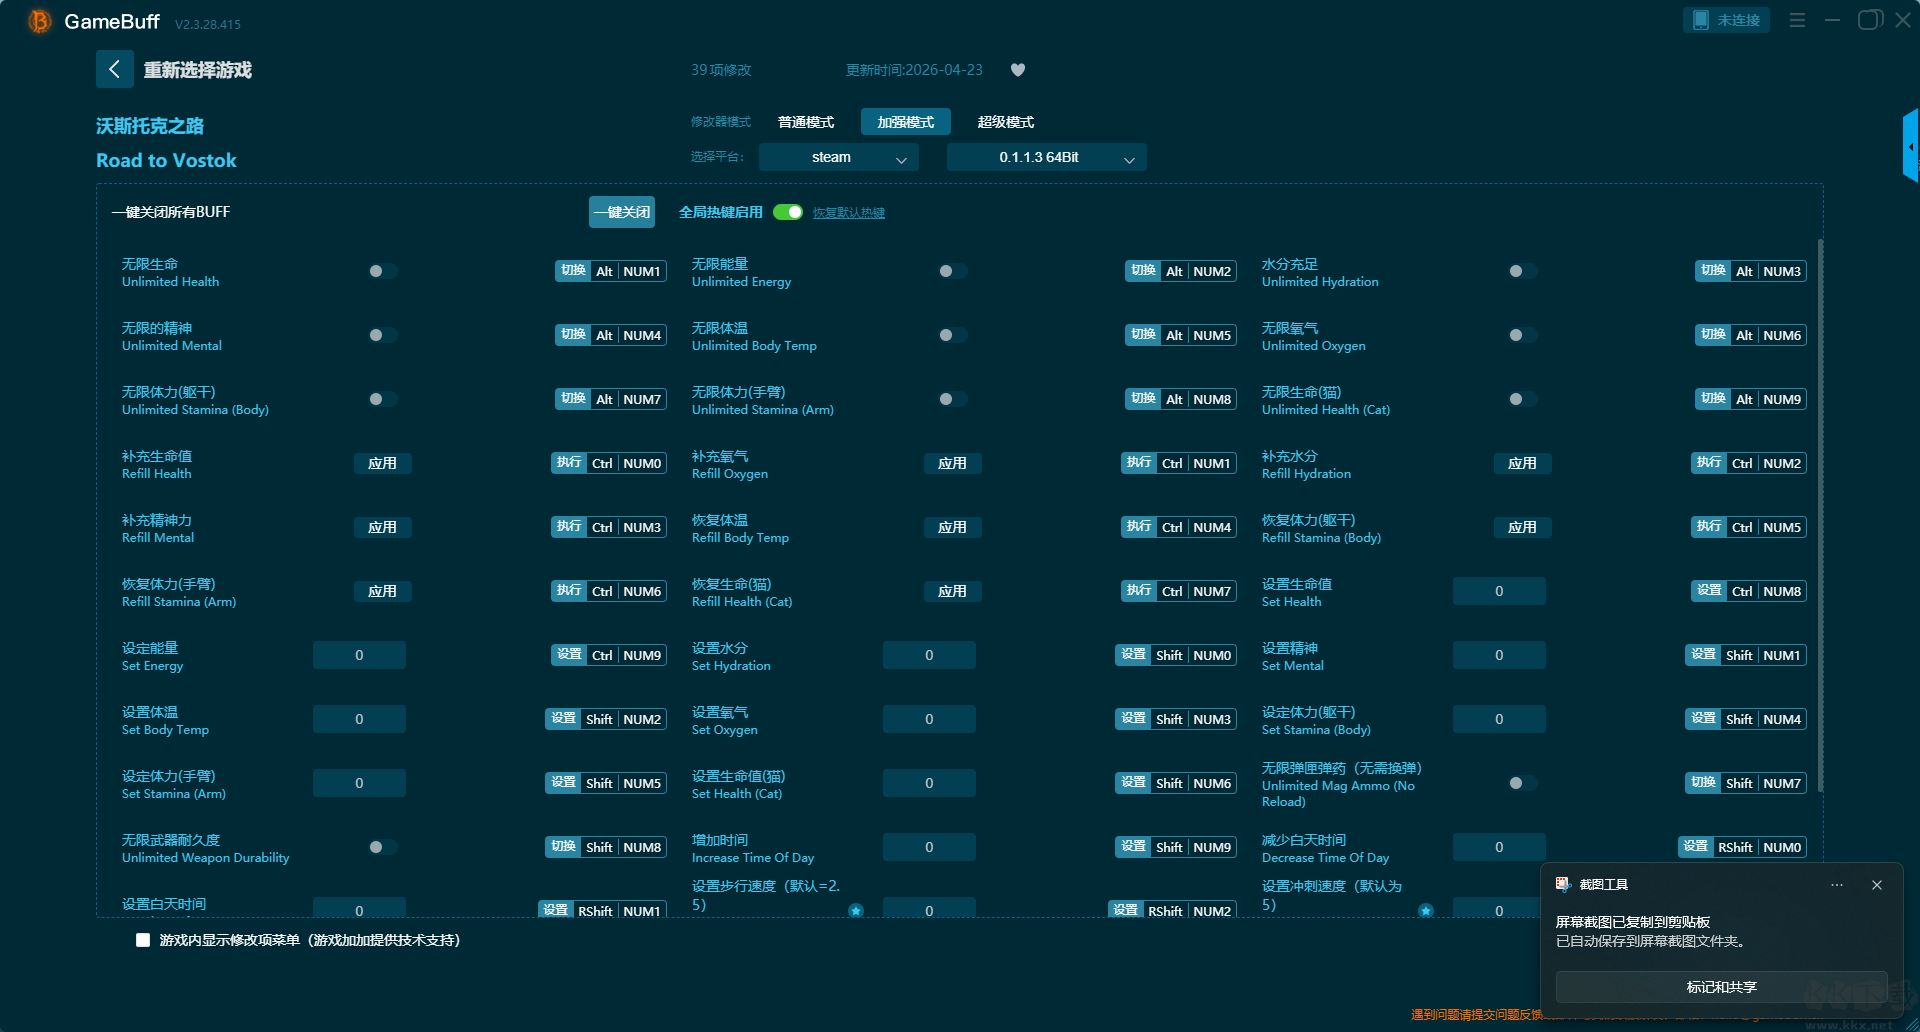Viewport: 1920px width, 1032px height.
Task: Toggle Unlimited Stamina (Body)
Action: point(382,399)
